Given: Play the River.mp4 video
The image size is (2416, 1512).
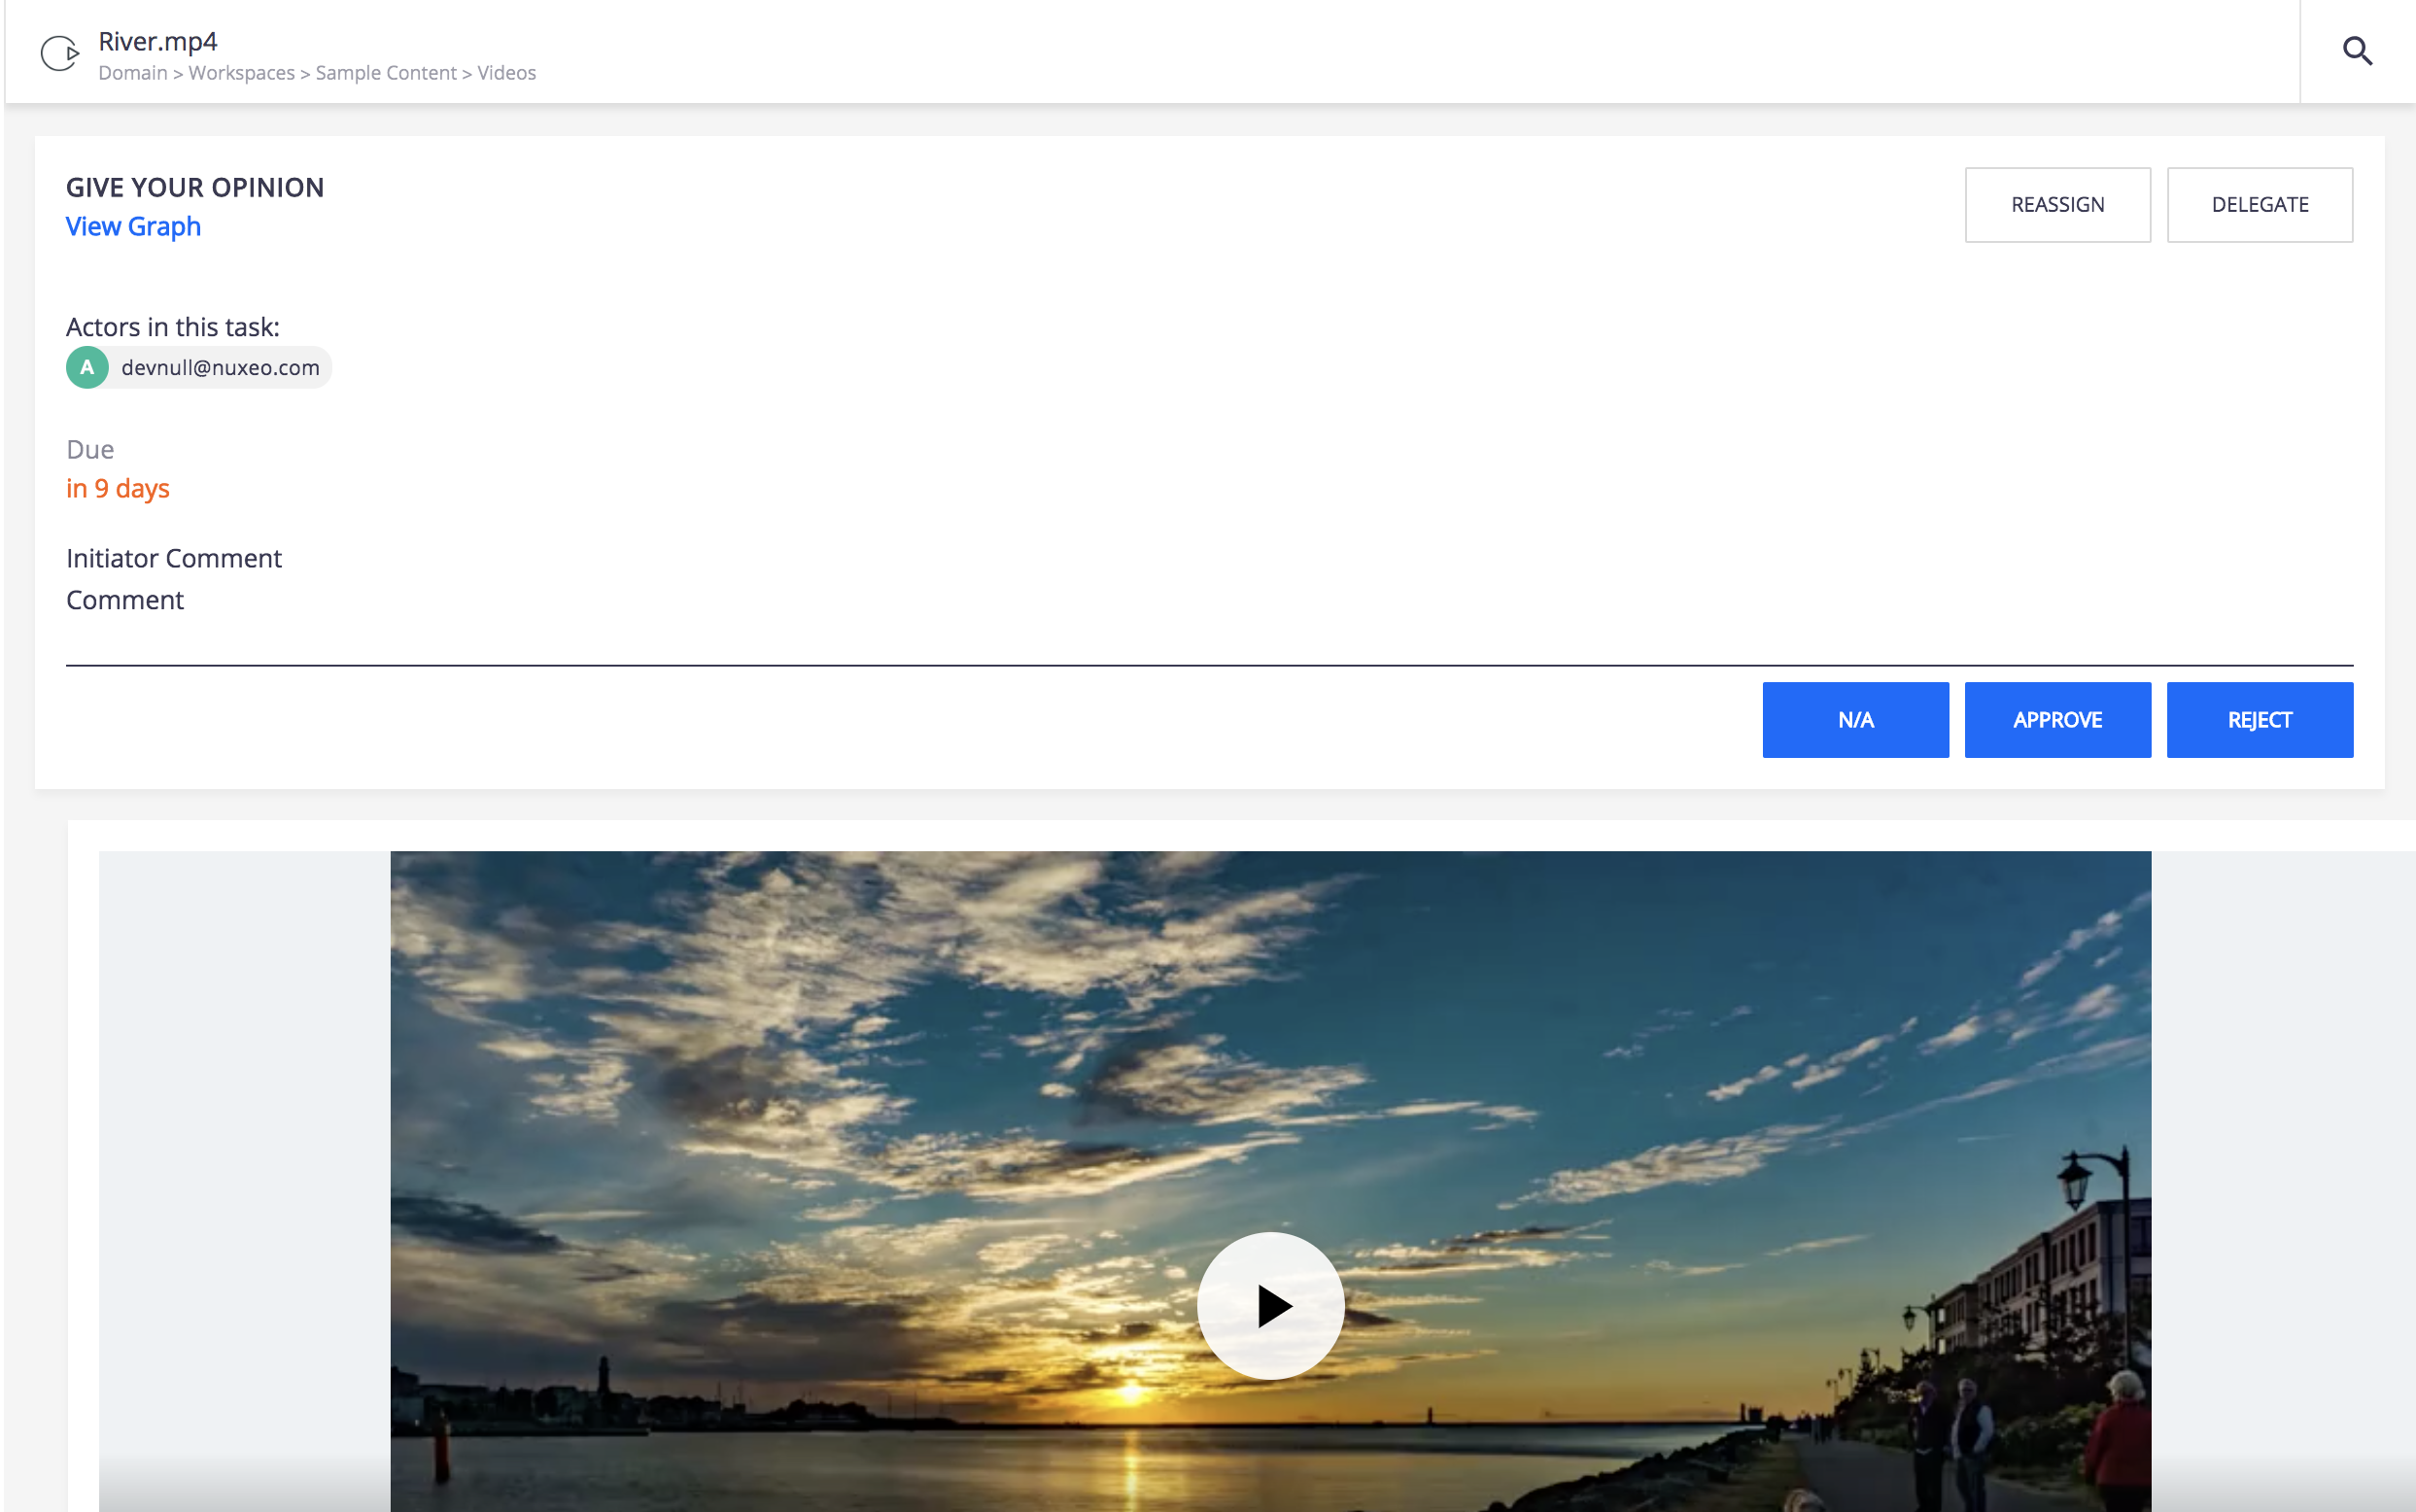Looking at the screenshot, I should (1270, 1305).
